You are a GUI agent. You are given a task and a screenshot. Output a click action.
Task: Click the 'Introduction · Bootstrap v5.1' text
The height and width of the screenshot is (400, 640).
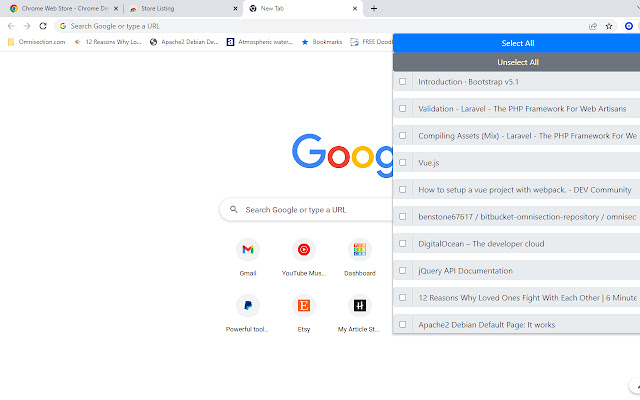click(x=468, y=82)
